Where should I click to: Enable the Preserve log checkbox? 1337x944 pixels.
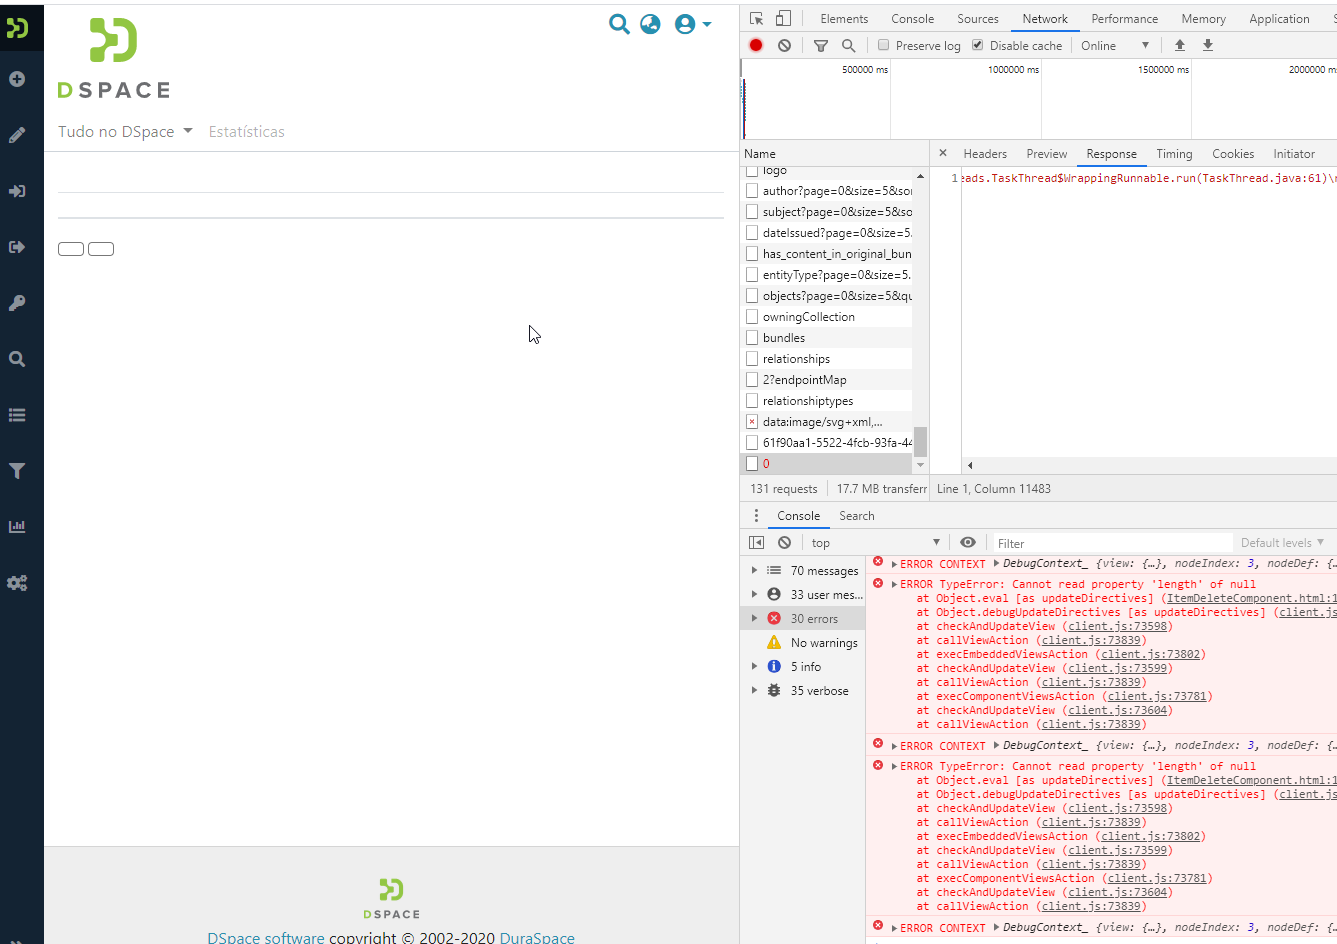(x=883, y=45)
